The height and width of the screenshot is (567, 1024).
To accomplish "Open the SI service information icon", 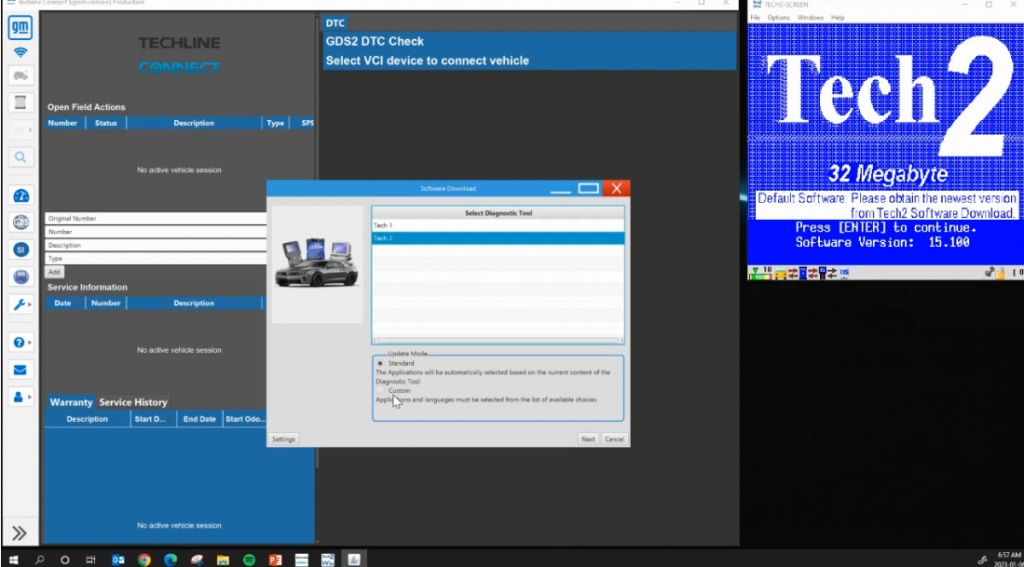I will [x=21, y=250].
